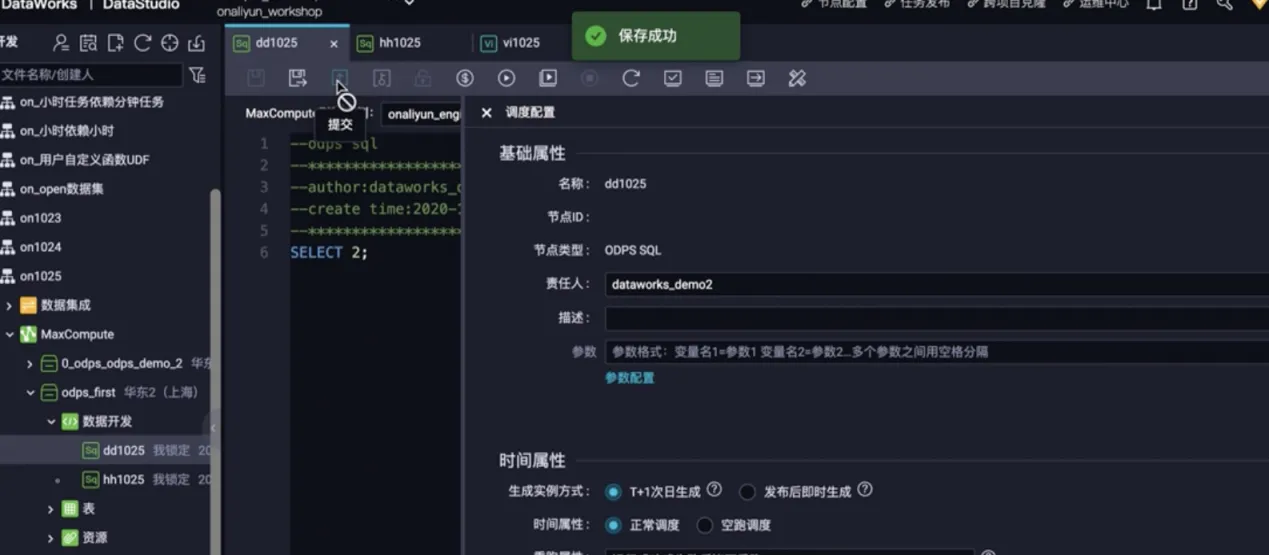Open the onaliyun_eng engine instance dropdown
1269x555 pixels.
pyautogui.click(x=421, y=114)
